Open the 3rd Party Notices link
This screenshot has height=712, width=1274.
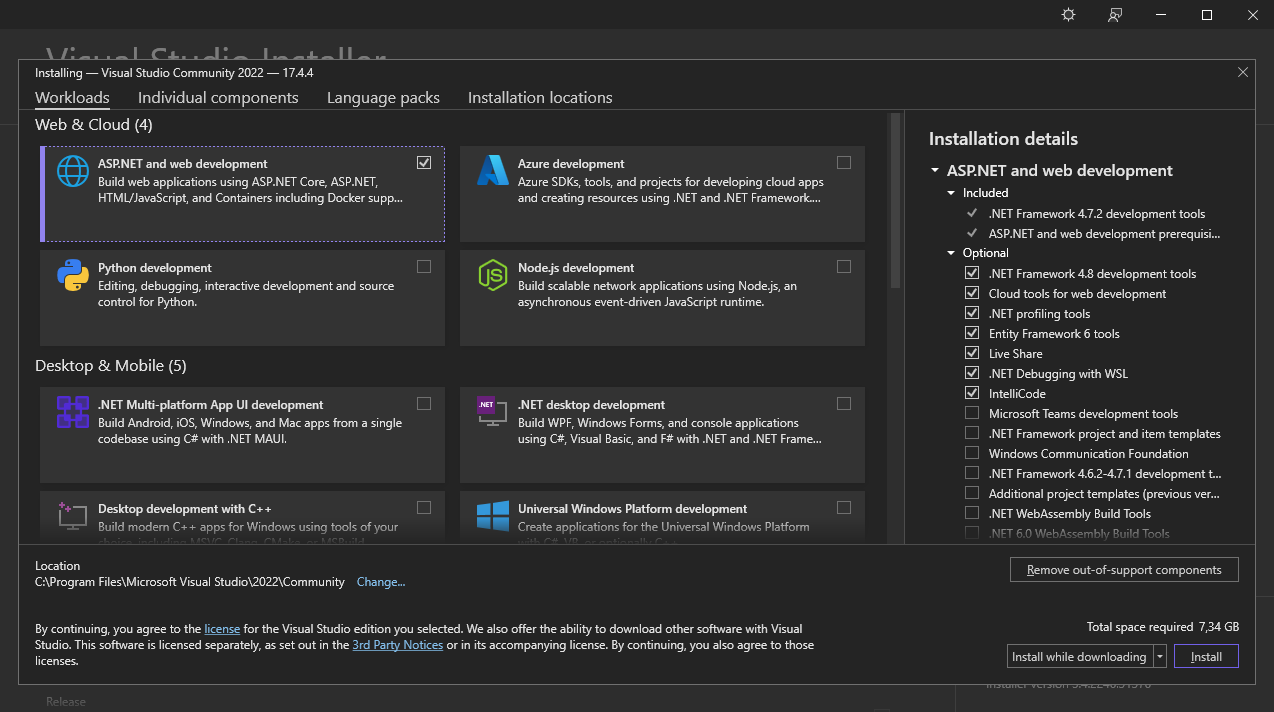(x=397, y=645)
